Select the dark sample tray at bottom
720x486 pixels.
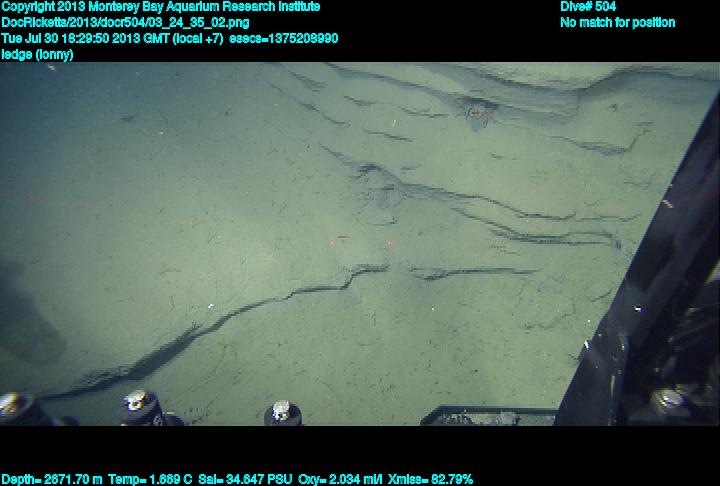[485, 415]
